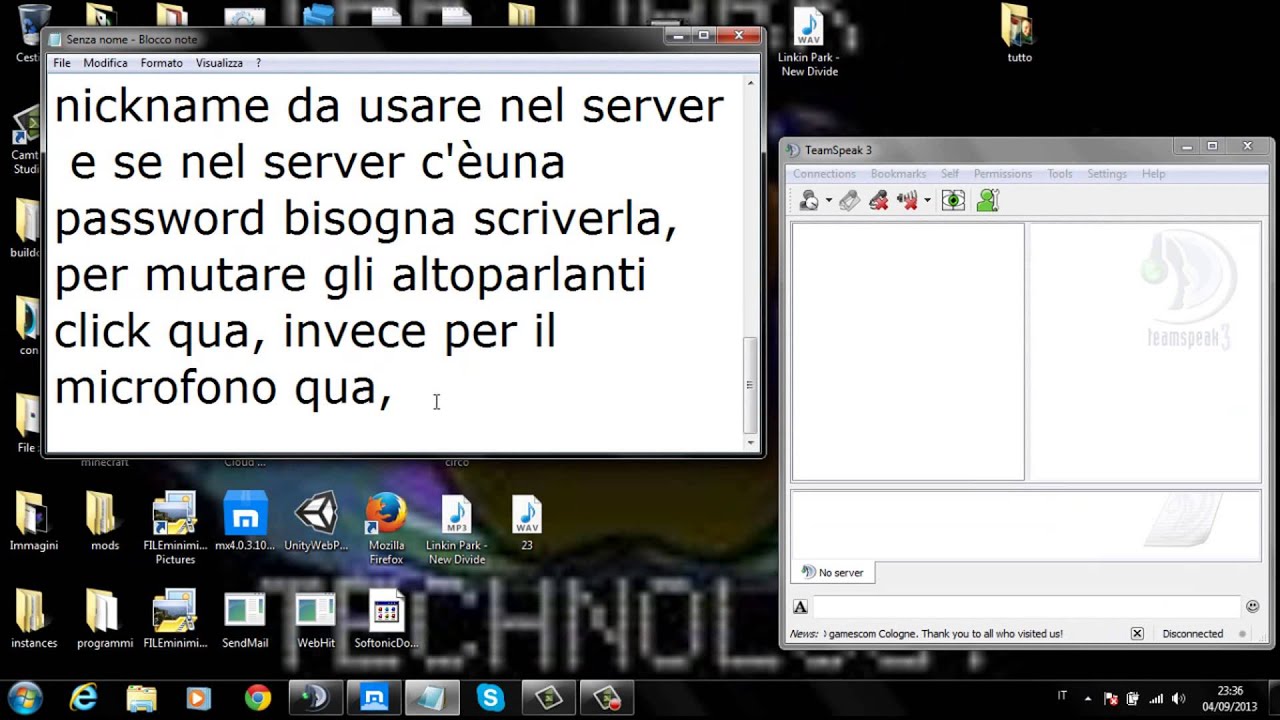Open the Self menu in TeamSpeak
The width and height of the screenshot is (1280, 720).
[950, 174]
